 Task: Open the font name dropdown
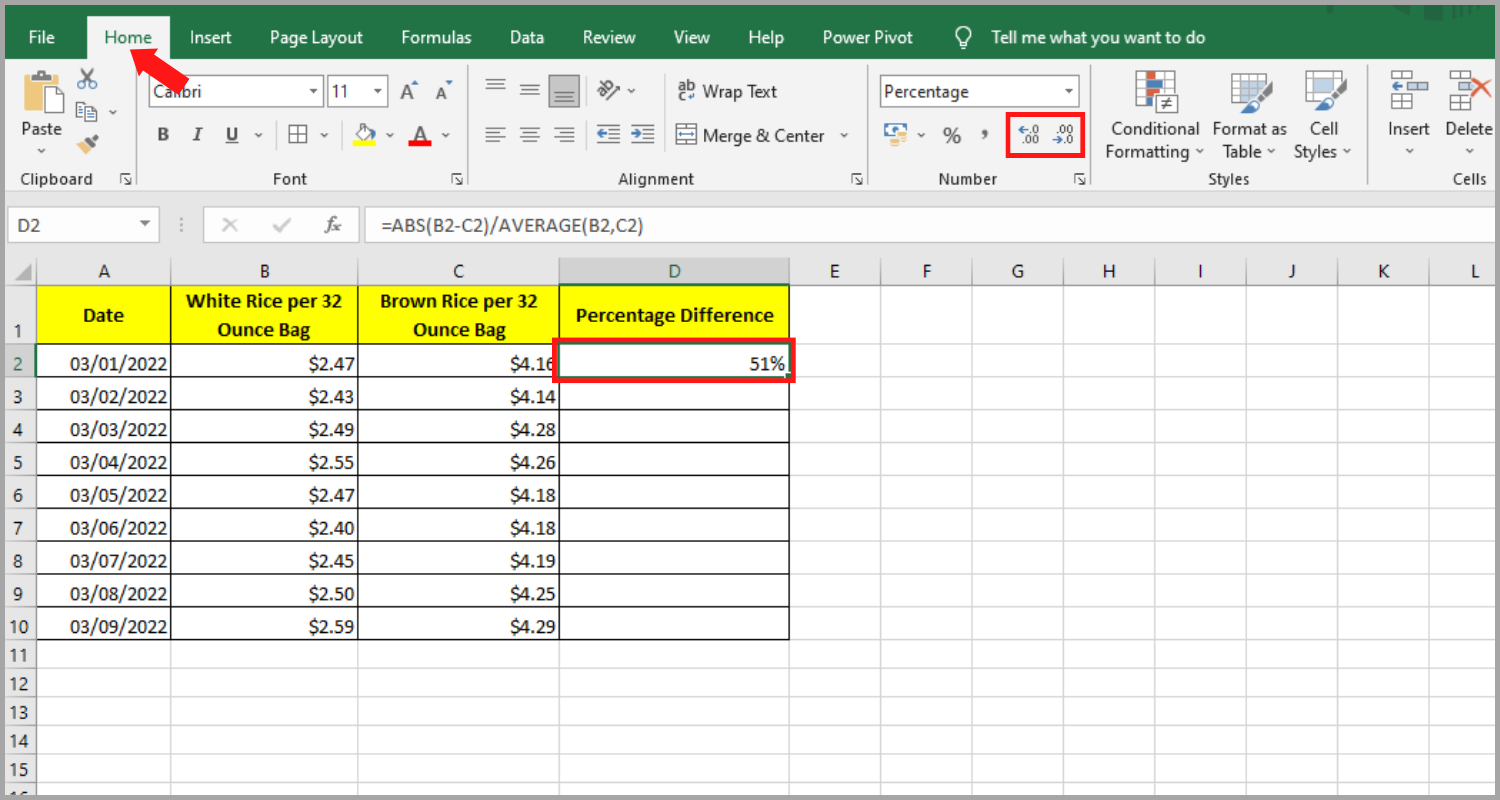[x=315, y=91]
